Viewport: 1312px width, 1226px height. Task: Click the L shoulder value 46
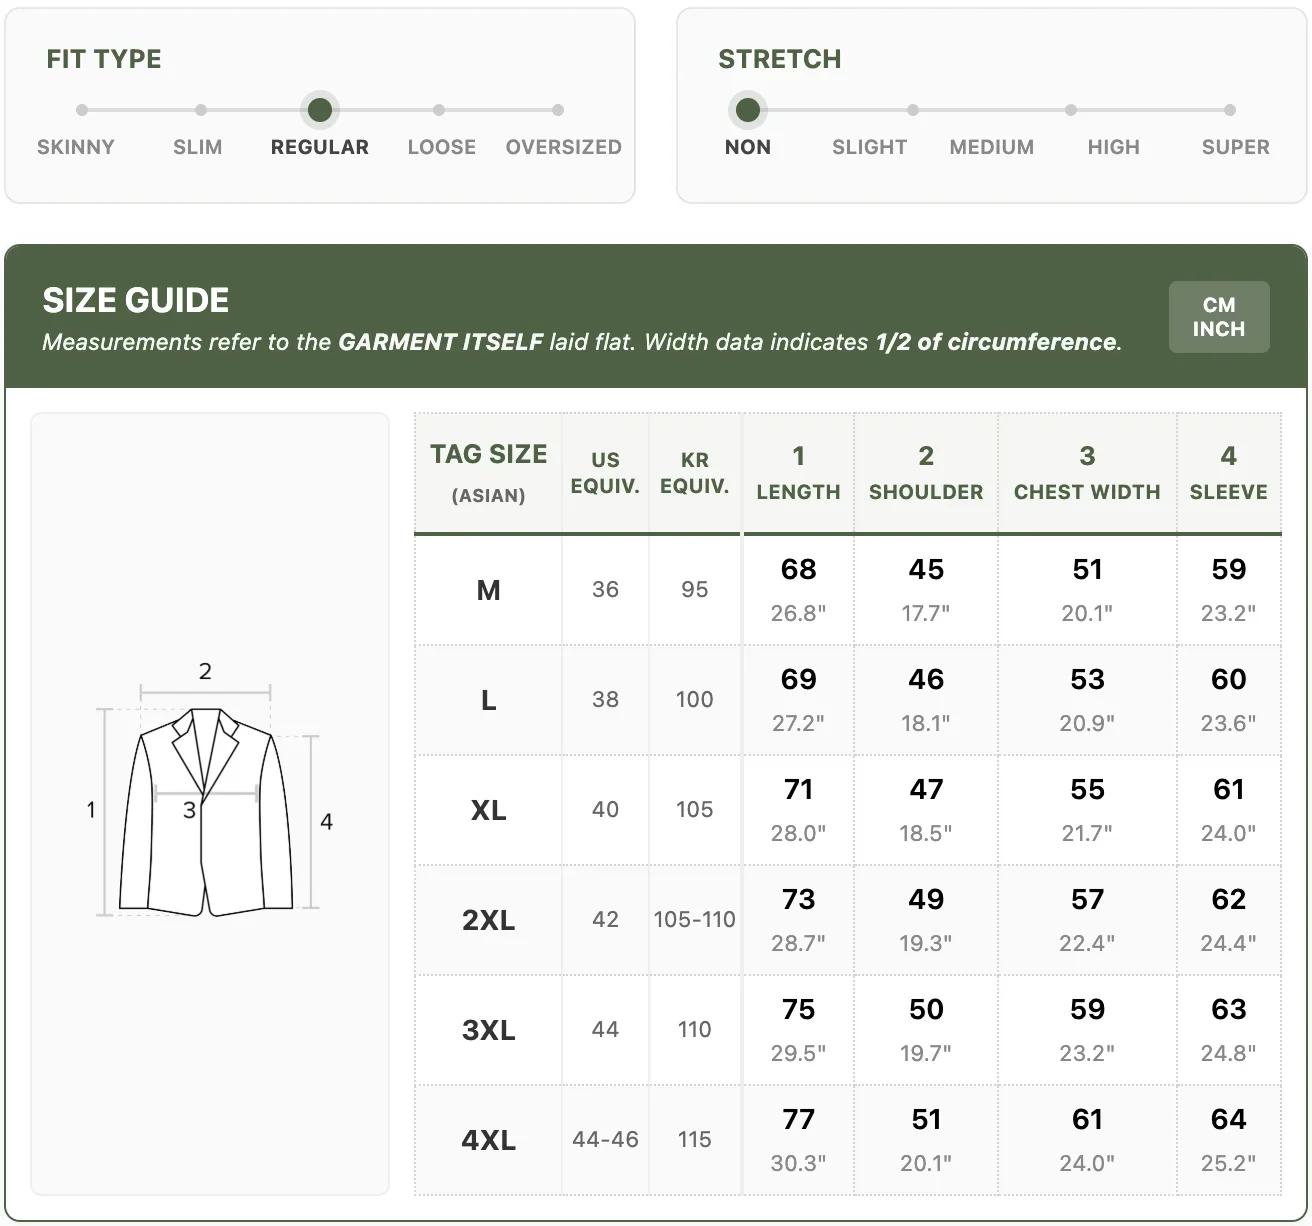coord(926,679)
